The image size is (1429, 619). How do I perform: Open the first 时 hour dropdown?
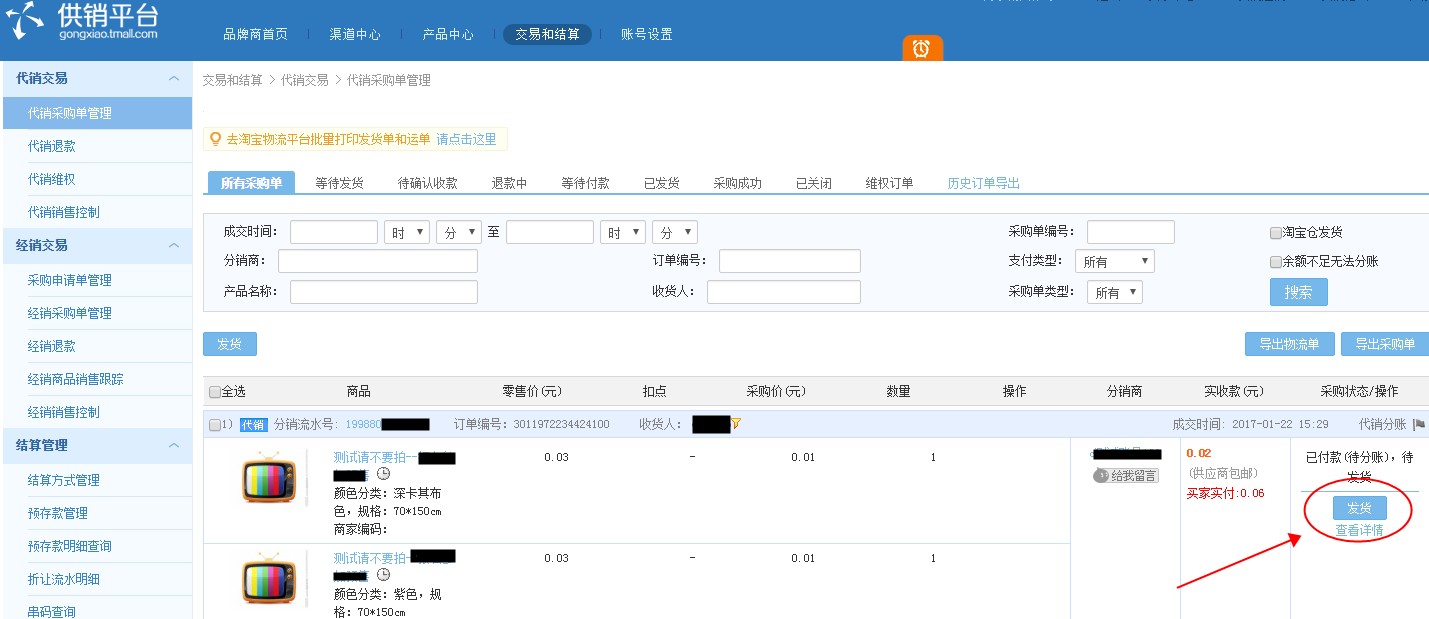click(x=407, y=232)
